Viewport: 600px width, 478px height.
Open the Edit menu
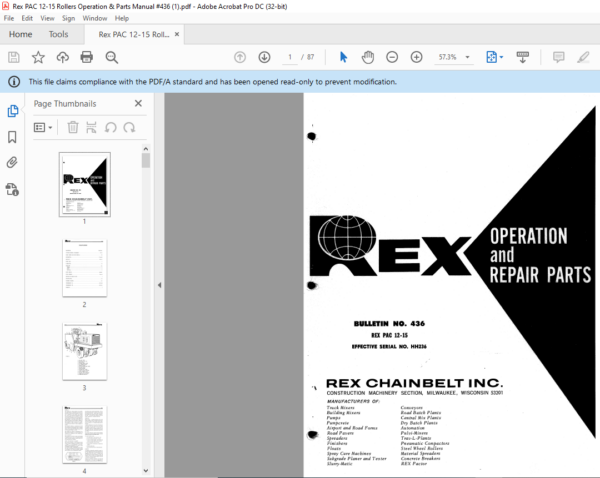(x=27, y=18)
